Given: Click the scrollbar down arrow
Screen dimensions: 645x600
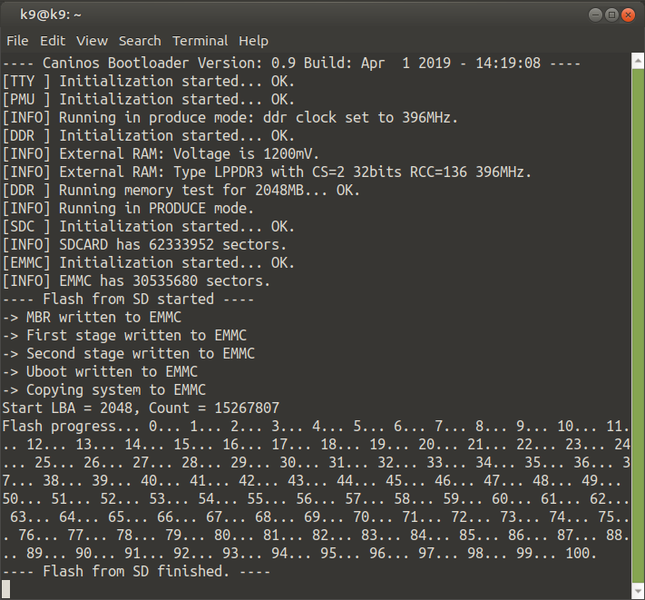Looking at the screenshot, I should pyautogui.click(x=638, y=591).
